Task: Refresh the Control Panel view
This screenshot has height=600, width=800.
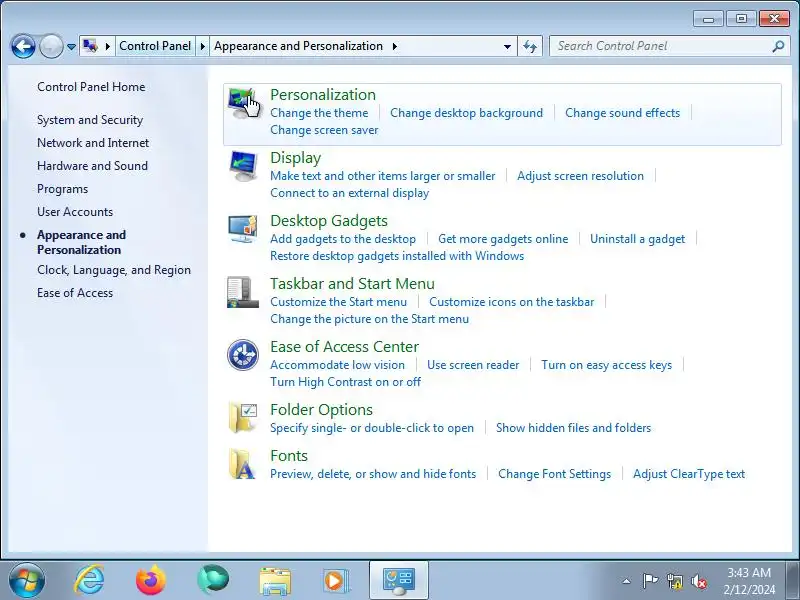Action: (530, 46)
